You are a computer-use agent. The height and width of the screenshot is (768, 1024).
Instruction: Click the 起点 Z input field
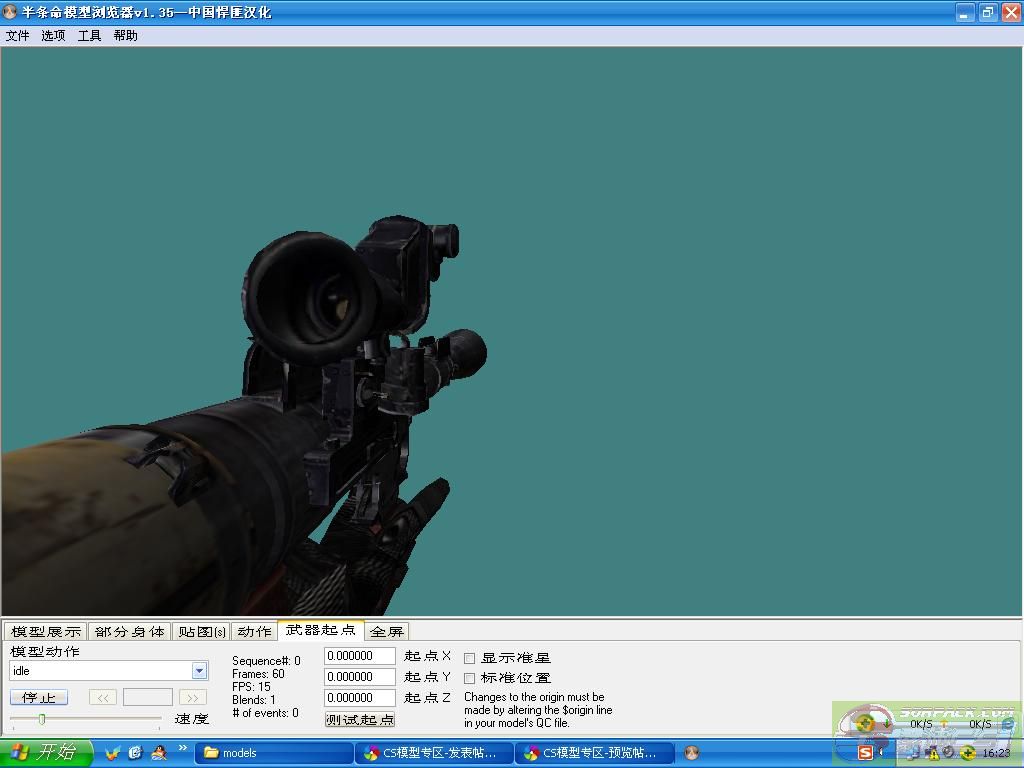click(360, 698)
